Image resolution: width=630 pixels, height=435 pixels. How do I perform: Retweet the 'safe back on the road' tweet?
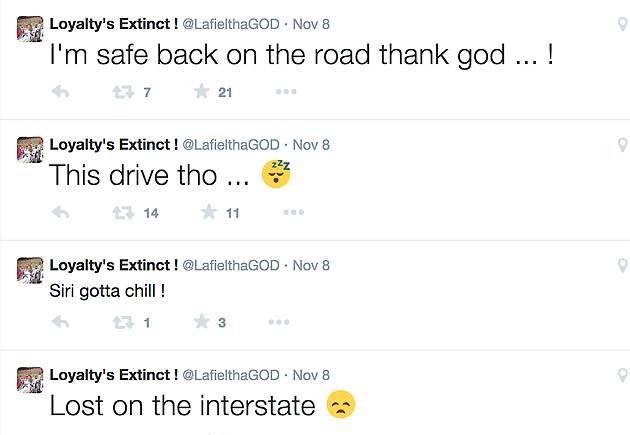124,92
